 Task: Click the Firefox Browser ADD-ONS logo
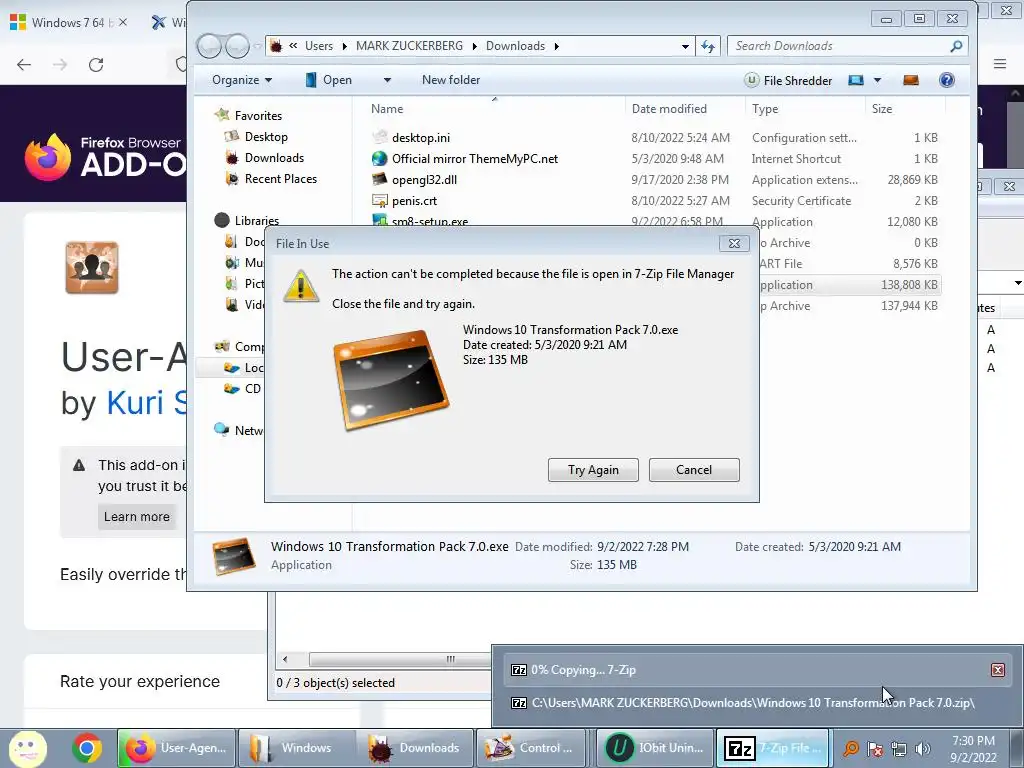[x=104, y=157]
